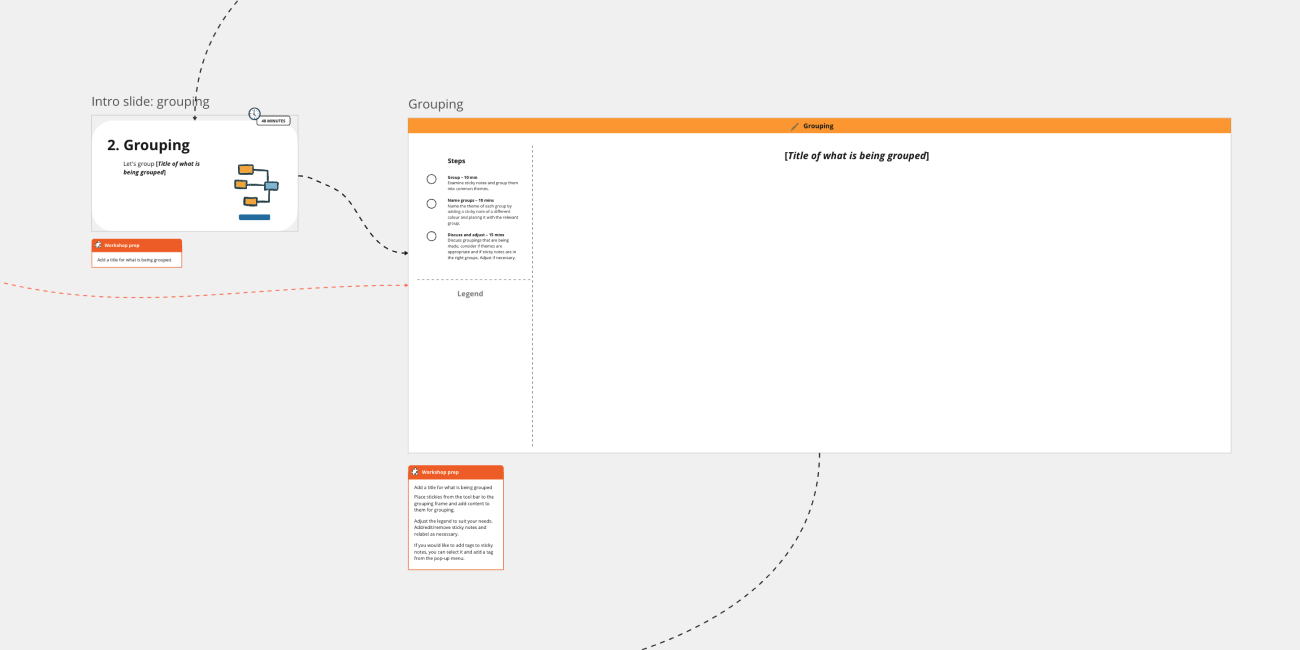Click the time-duration minutes badge on intro slide
Image resolution: width=1300 pixels, height=650 pixels.
274,121
